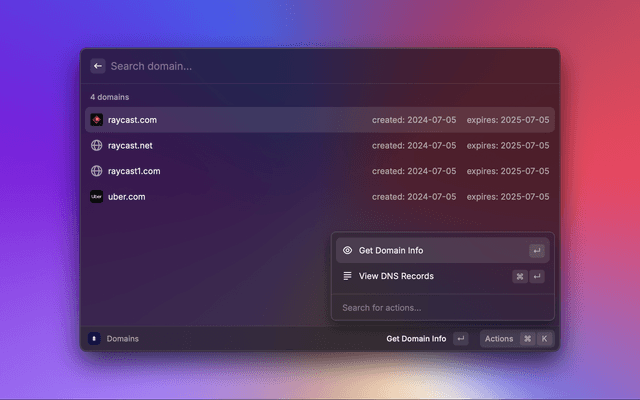Click the eye icon for Get Domain Info
640x400 pixels.
tap(347, 251)
